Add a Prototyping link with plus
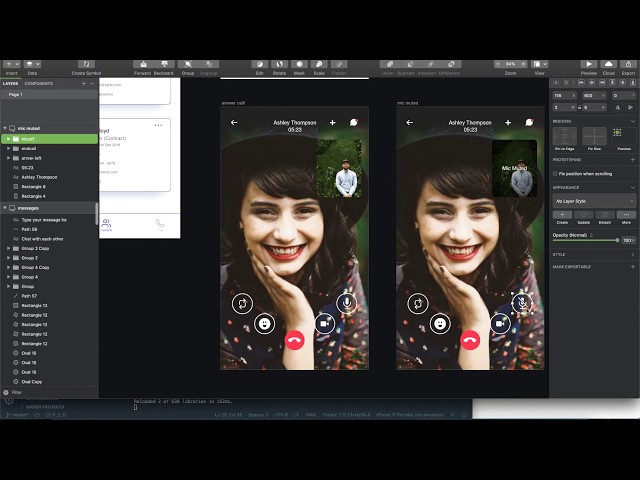The image size is (640, 480). 633,160
